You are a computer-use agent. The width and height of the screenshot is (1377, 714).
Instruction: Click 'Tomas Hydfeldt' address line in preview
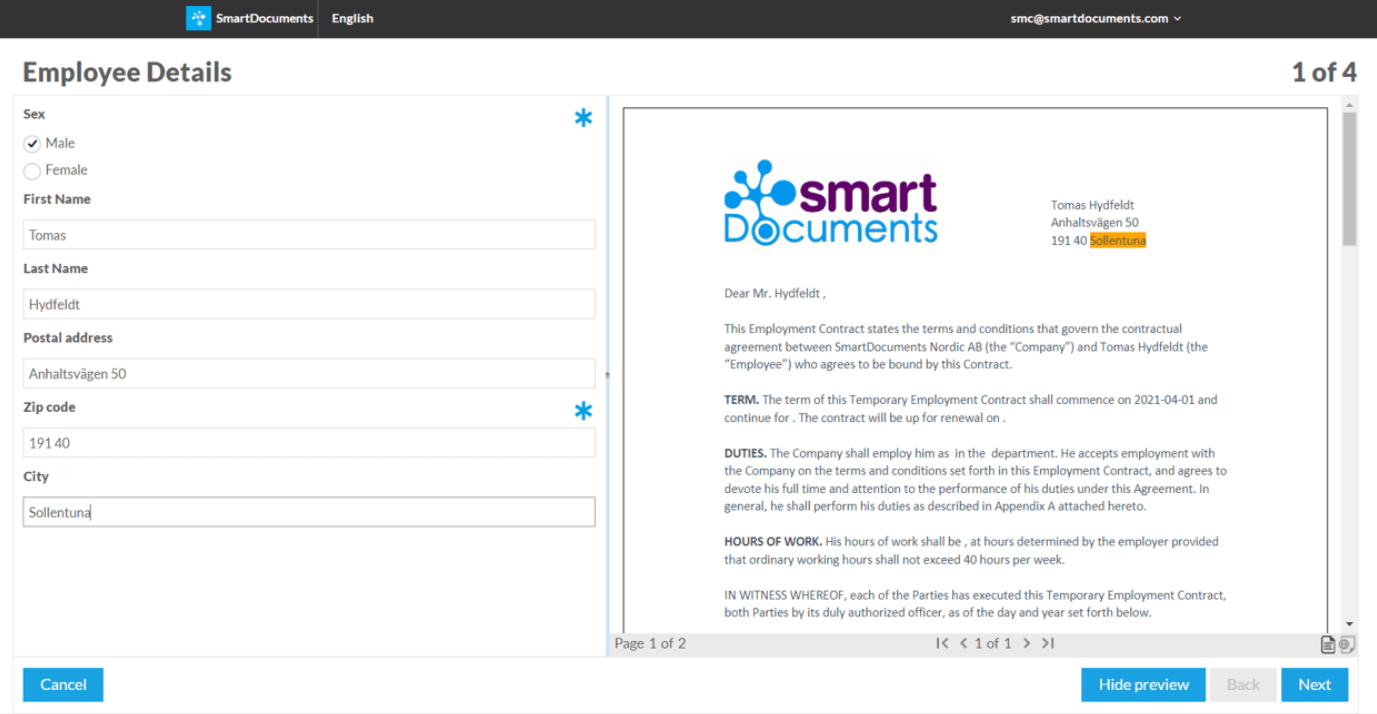[1092, 205]
